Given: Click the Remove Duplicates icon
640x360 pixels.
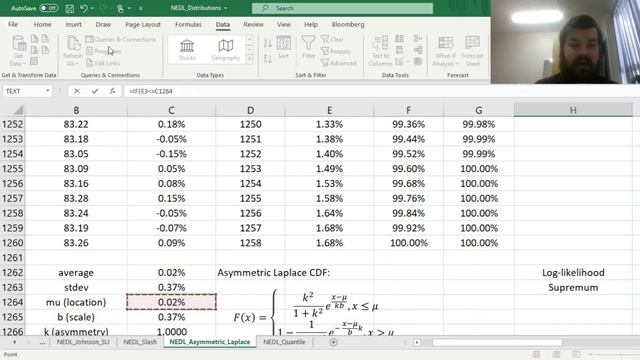Looking at the screenshot, I should point(399,50).
